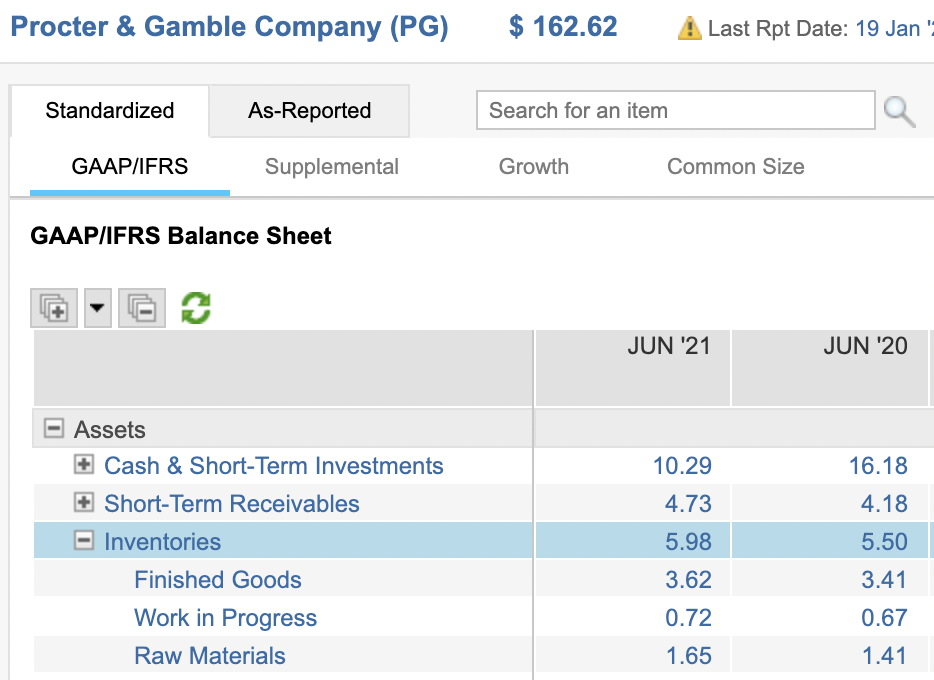The image size is (934, 680).
Task: Expand the Short-Term Receivables row
Action: coord(84,503)
